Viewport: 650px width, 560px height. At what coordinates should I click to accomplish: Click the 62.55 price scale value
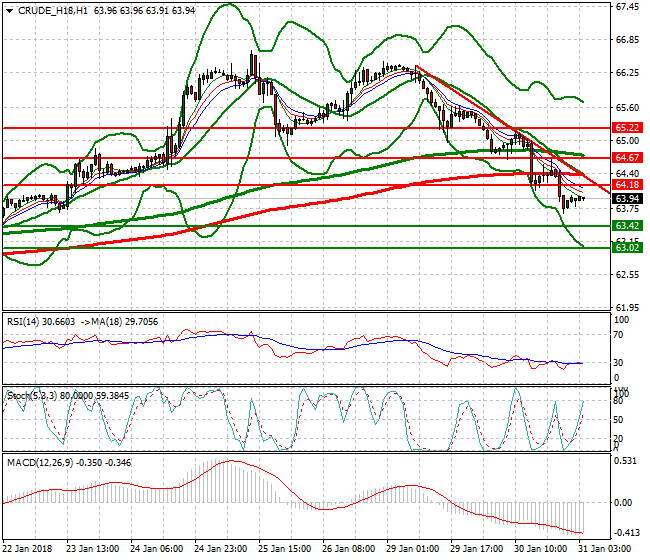point(627,275)
